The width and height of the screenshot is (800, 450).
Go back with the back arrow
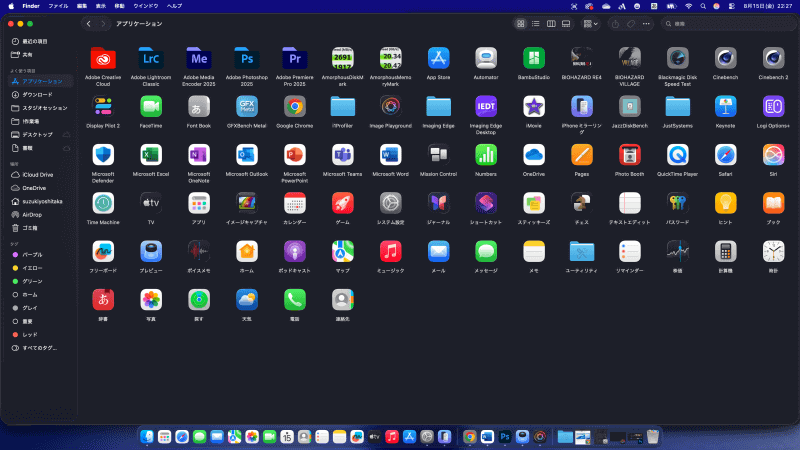pos(89,24)
